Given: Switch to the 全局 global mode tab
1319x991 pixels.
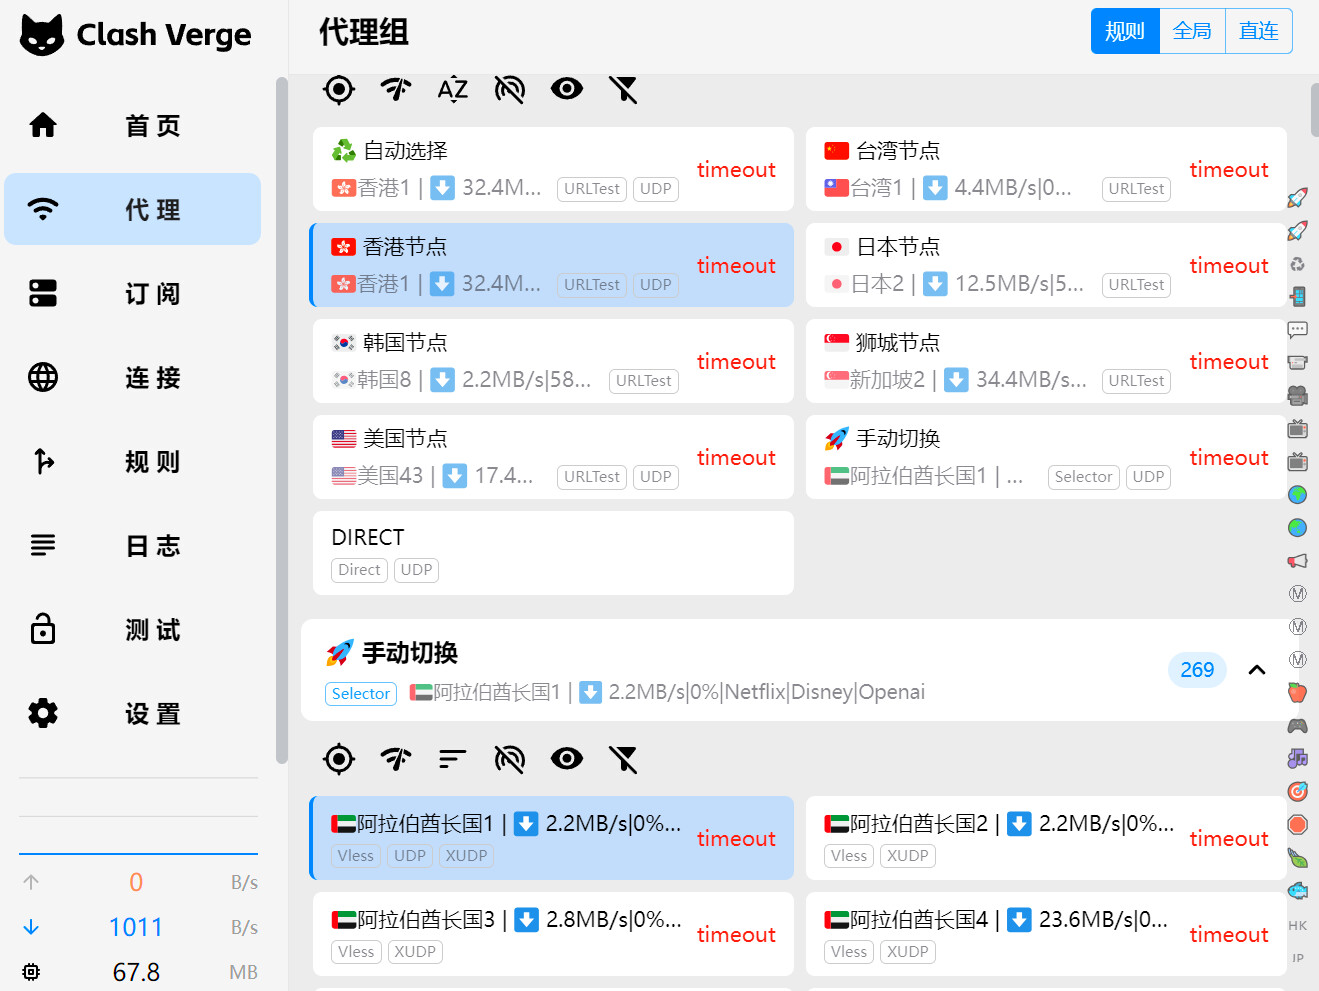Looking at the screenshot, I should [x=1192, y=31].
